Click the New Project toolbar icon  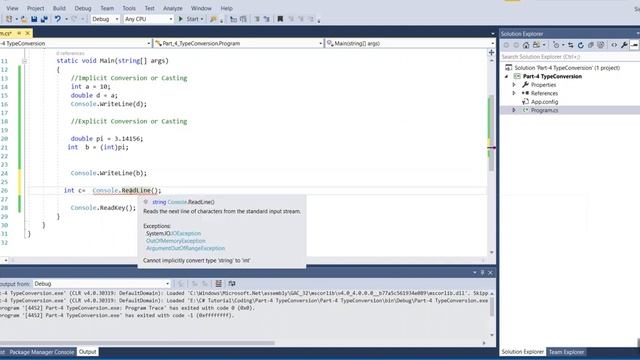point(9,19)
